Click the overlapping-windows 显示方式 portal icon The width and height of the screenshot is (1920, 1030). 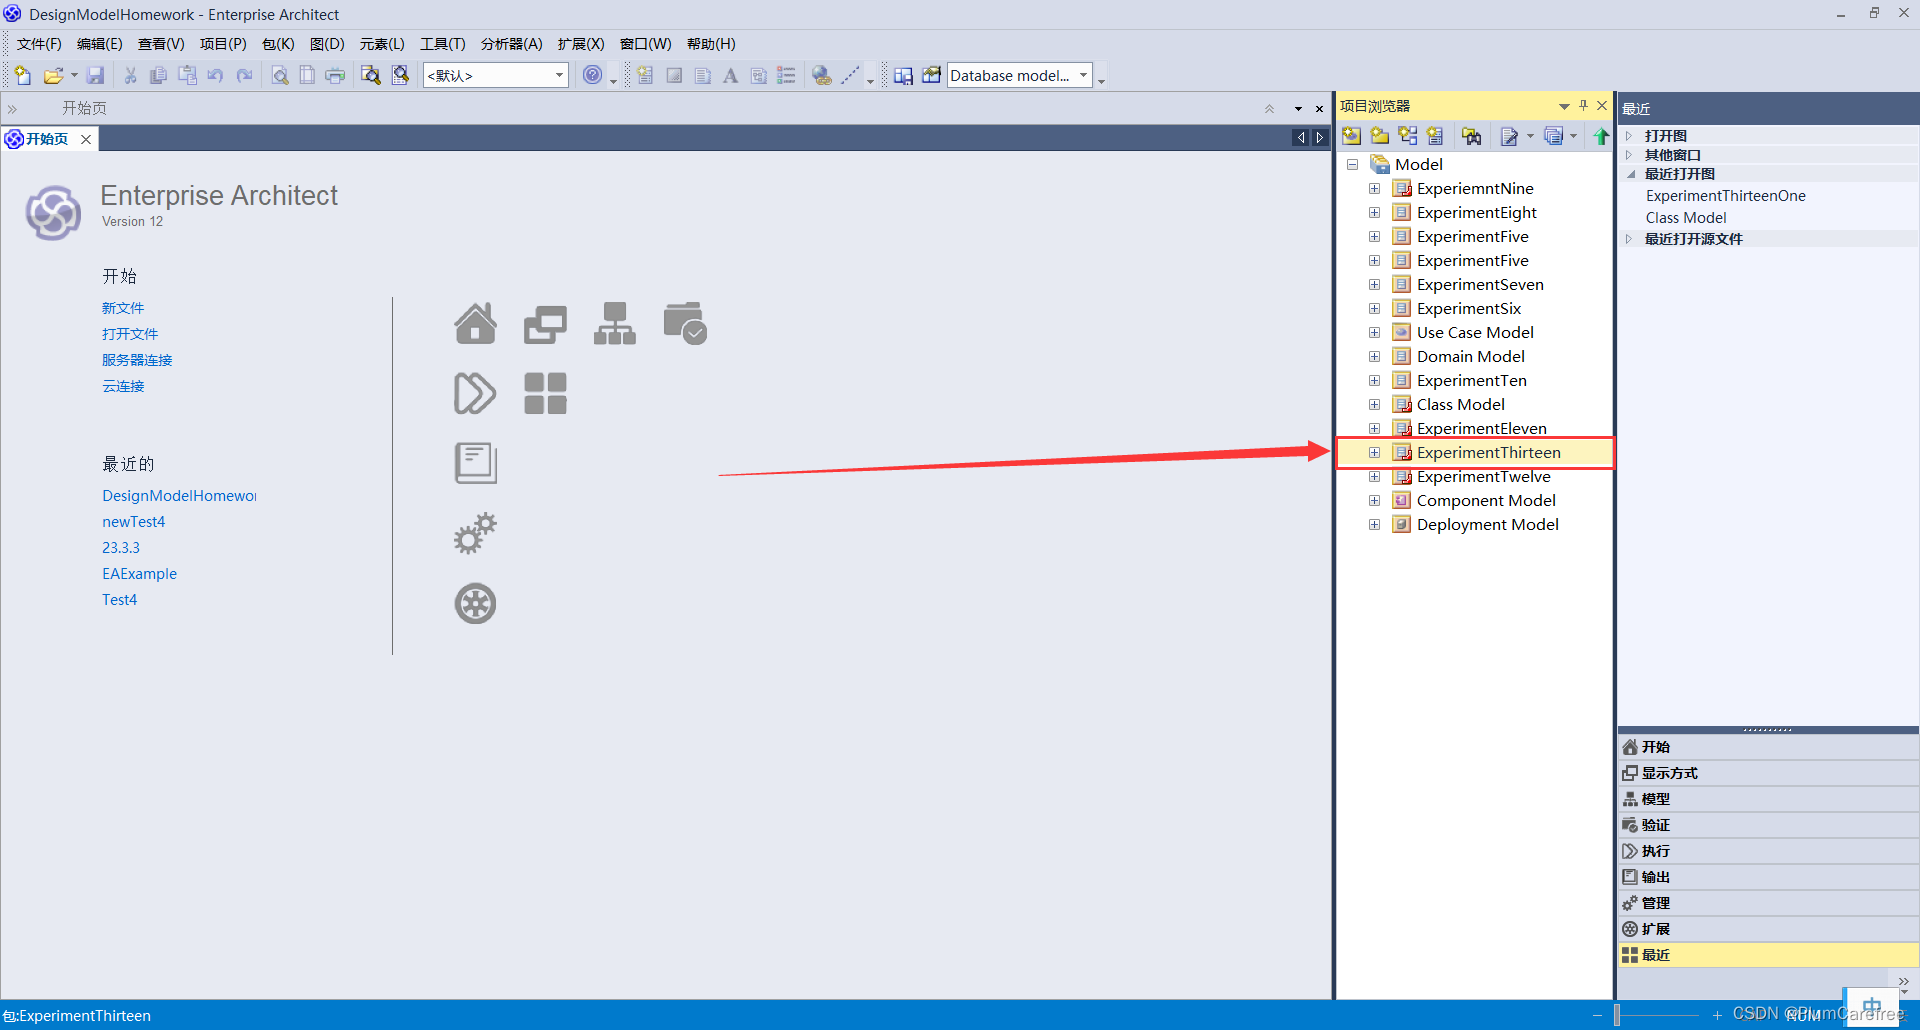coord(545,323)
